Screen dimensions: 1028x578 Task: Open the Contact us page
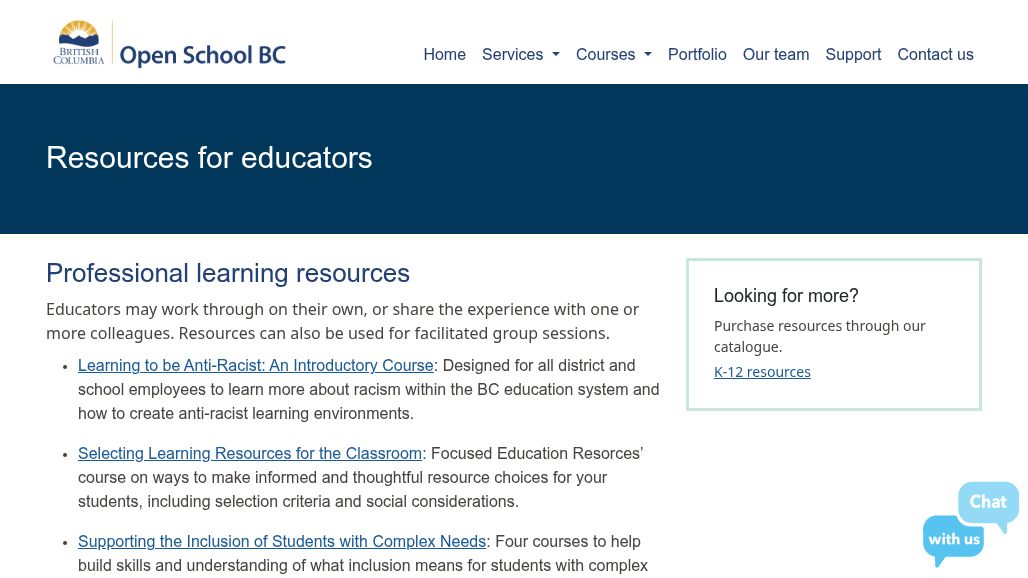click(935, 55)
